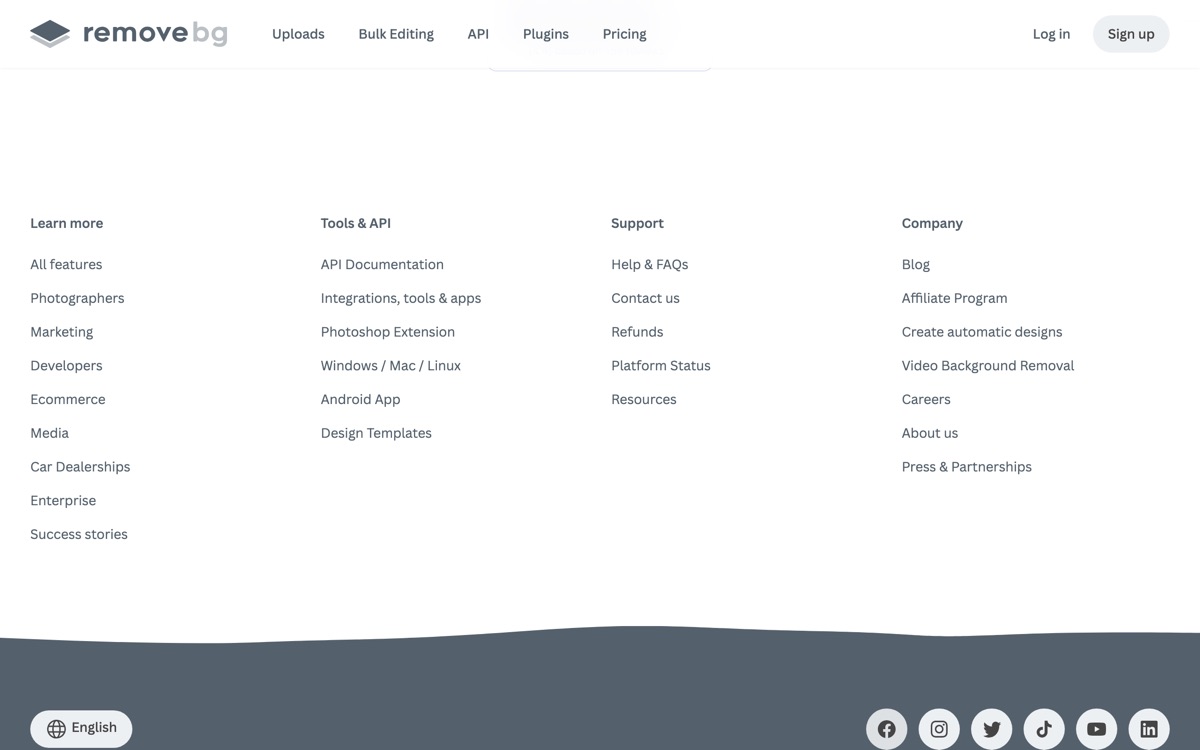Open the Resources link

click(x=644, y=399)
